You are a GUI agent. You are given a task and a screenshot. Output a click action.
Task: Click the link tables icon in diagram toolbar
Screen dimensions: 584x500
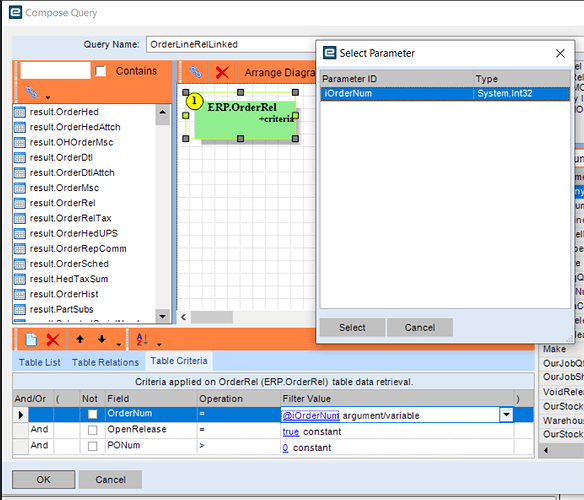click(x=196, y=72)
